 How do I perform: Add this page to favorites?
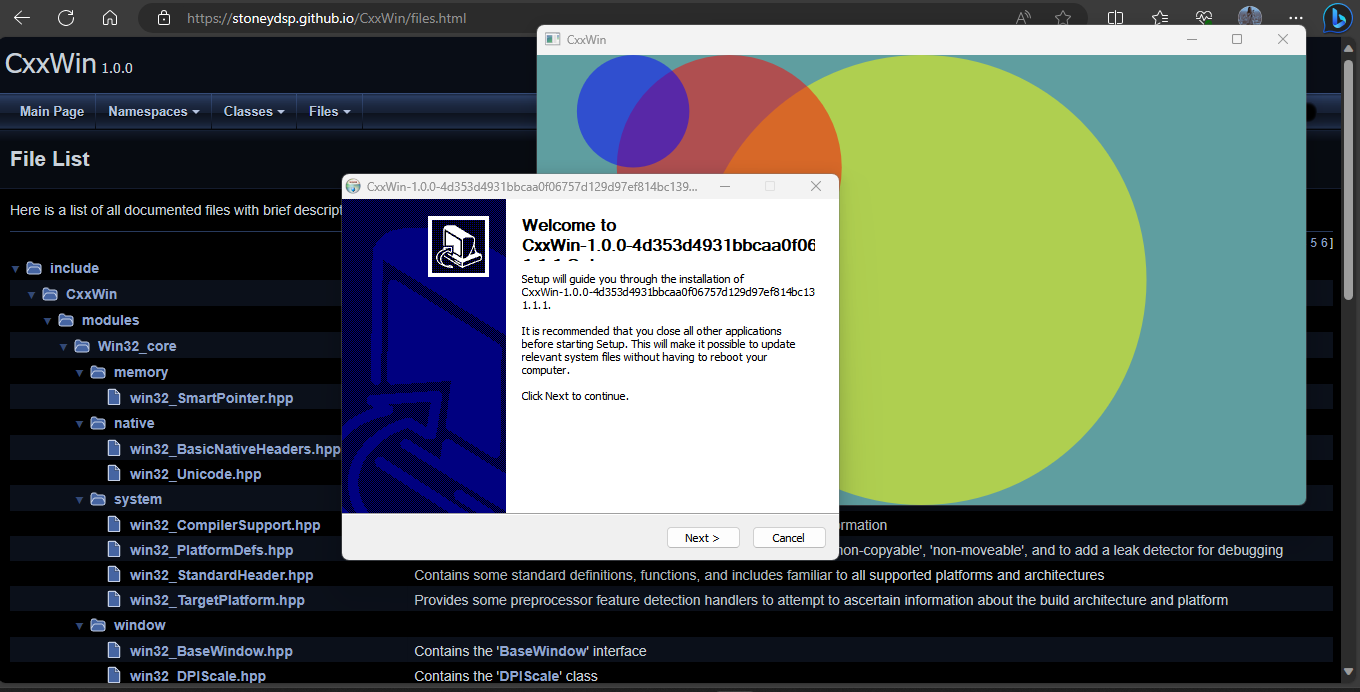click(1063, 18)
